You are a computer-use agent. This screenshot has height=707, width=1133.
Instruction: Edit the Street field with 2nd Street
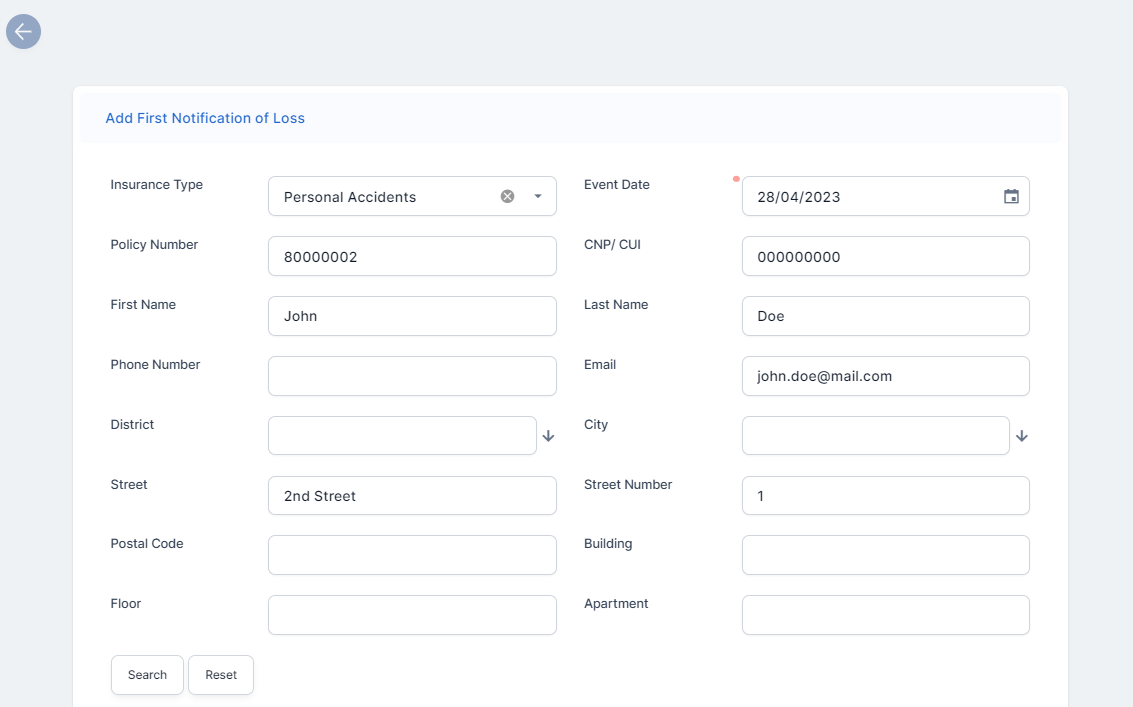(412, 495)
